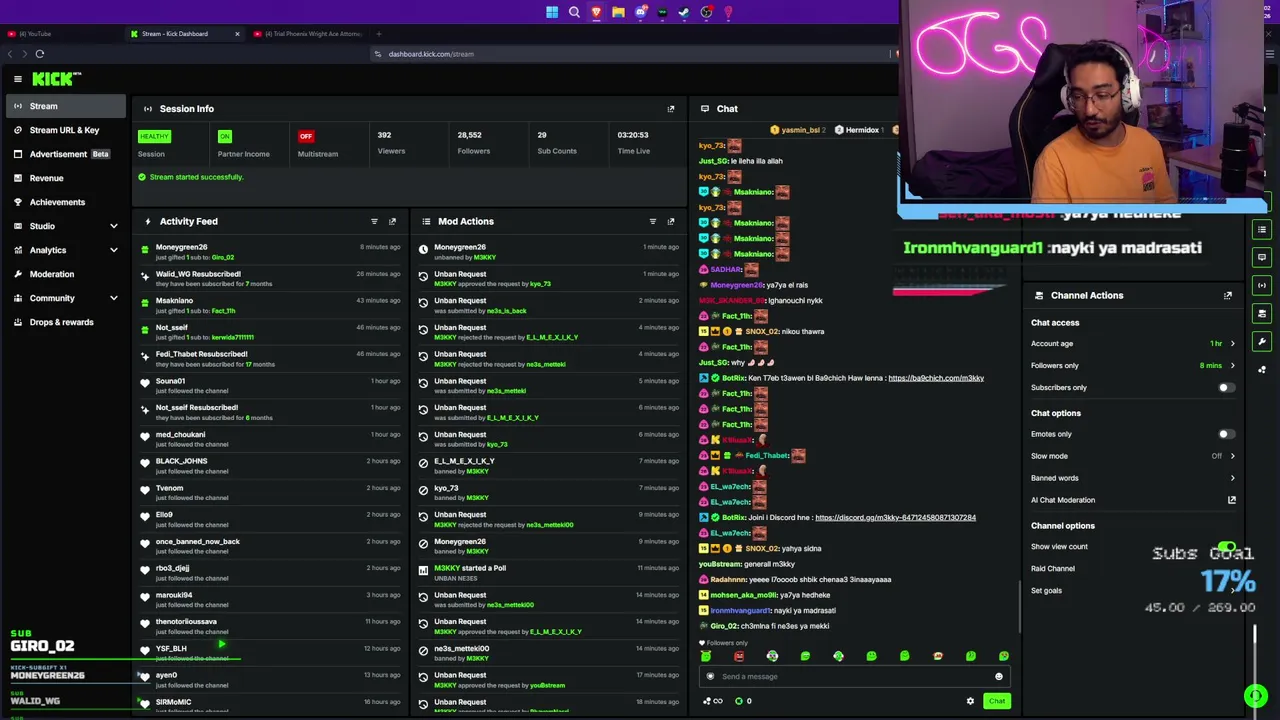Open Achievements page
Screen dimensions: 1280x720
pos(65,202)
